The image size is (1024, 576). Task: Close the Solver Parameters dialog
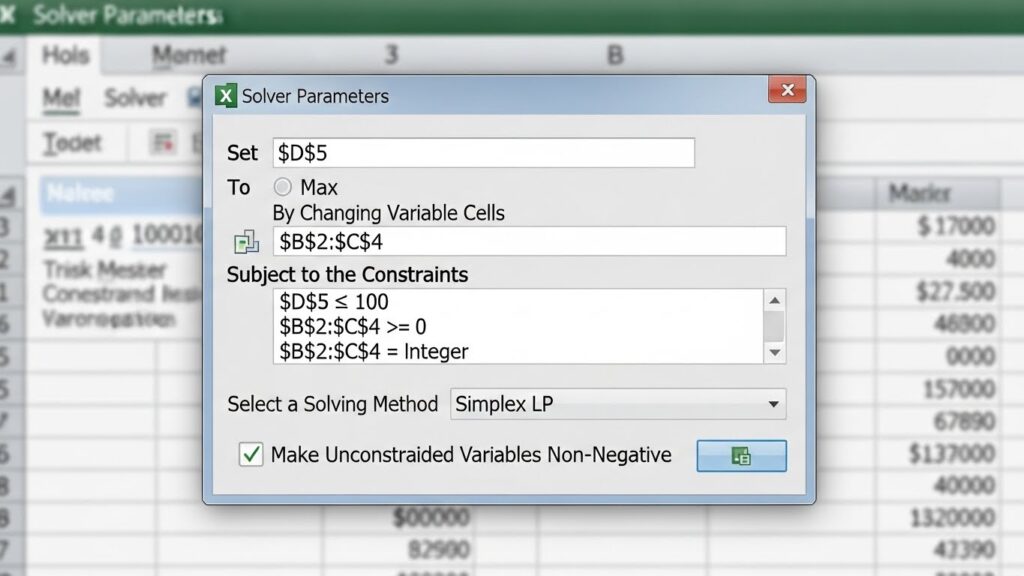click(x=787, y=90)
